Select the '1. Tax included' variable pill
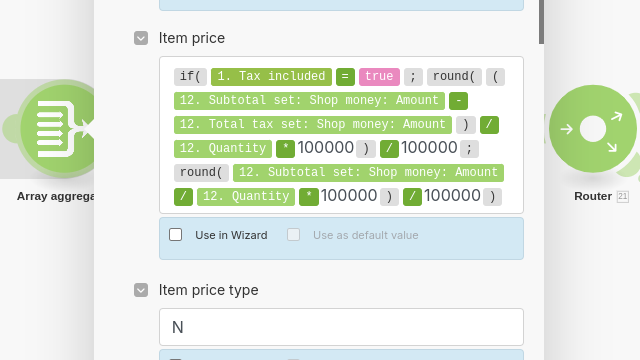This screenshot has height=360, width=640. pyautogui.click(x=271, y=77)
